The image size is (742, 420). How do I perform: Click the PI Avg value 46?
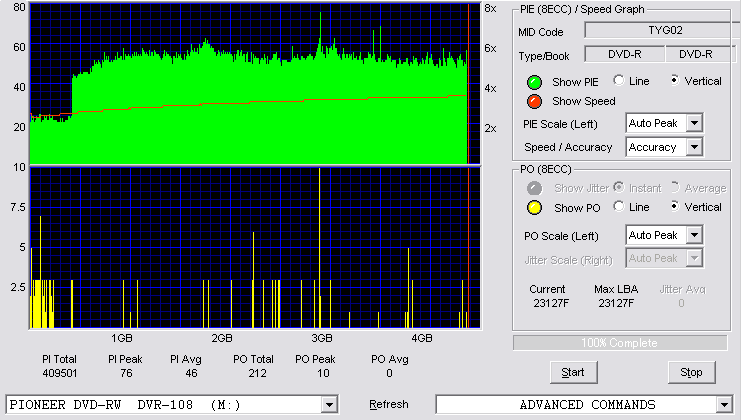(191, 373)
